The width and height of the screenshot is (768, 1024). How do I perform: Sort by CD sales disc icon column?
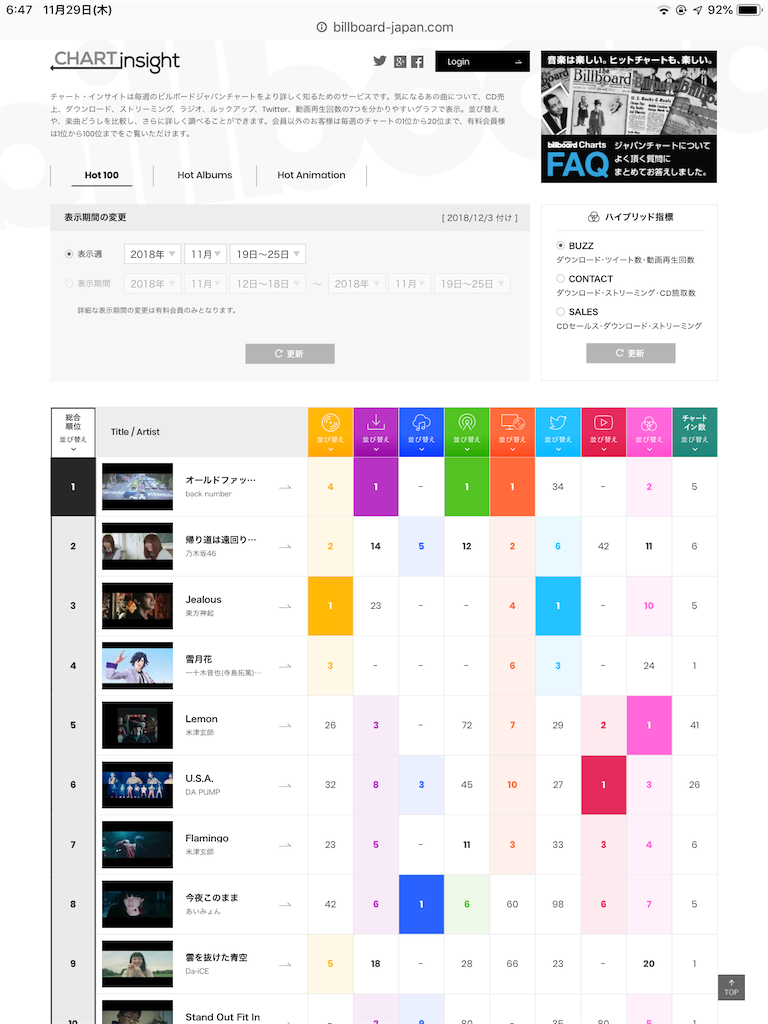330,432
